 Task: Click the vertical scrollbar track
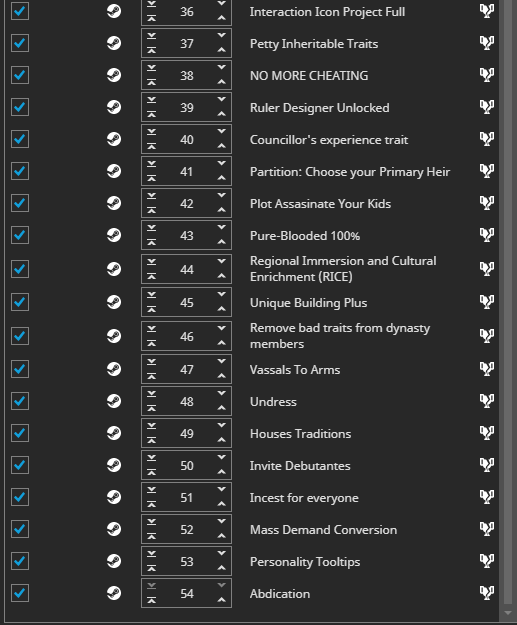coord(508,303)
